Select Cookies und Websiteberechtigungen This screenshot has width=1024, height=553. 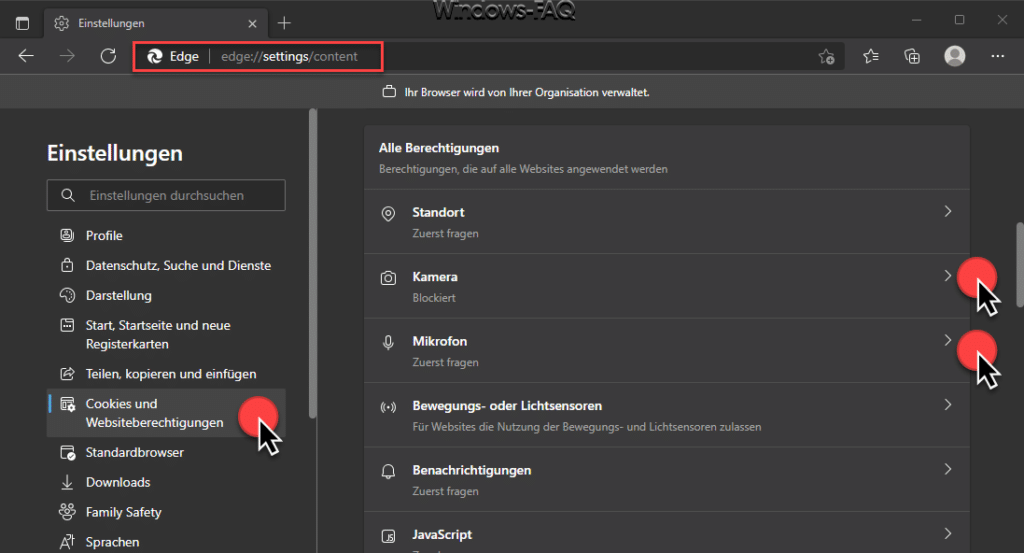[166, 413]
